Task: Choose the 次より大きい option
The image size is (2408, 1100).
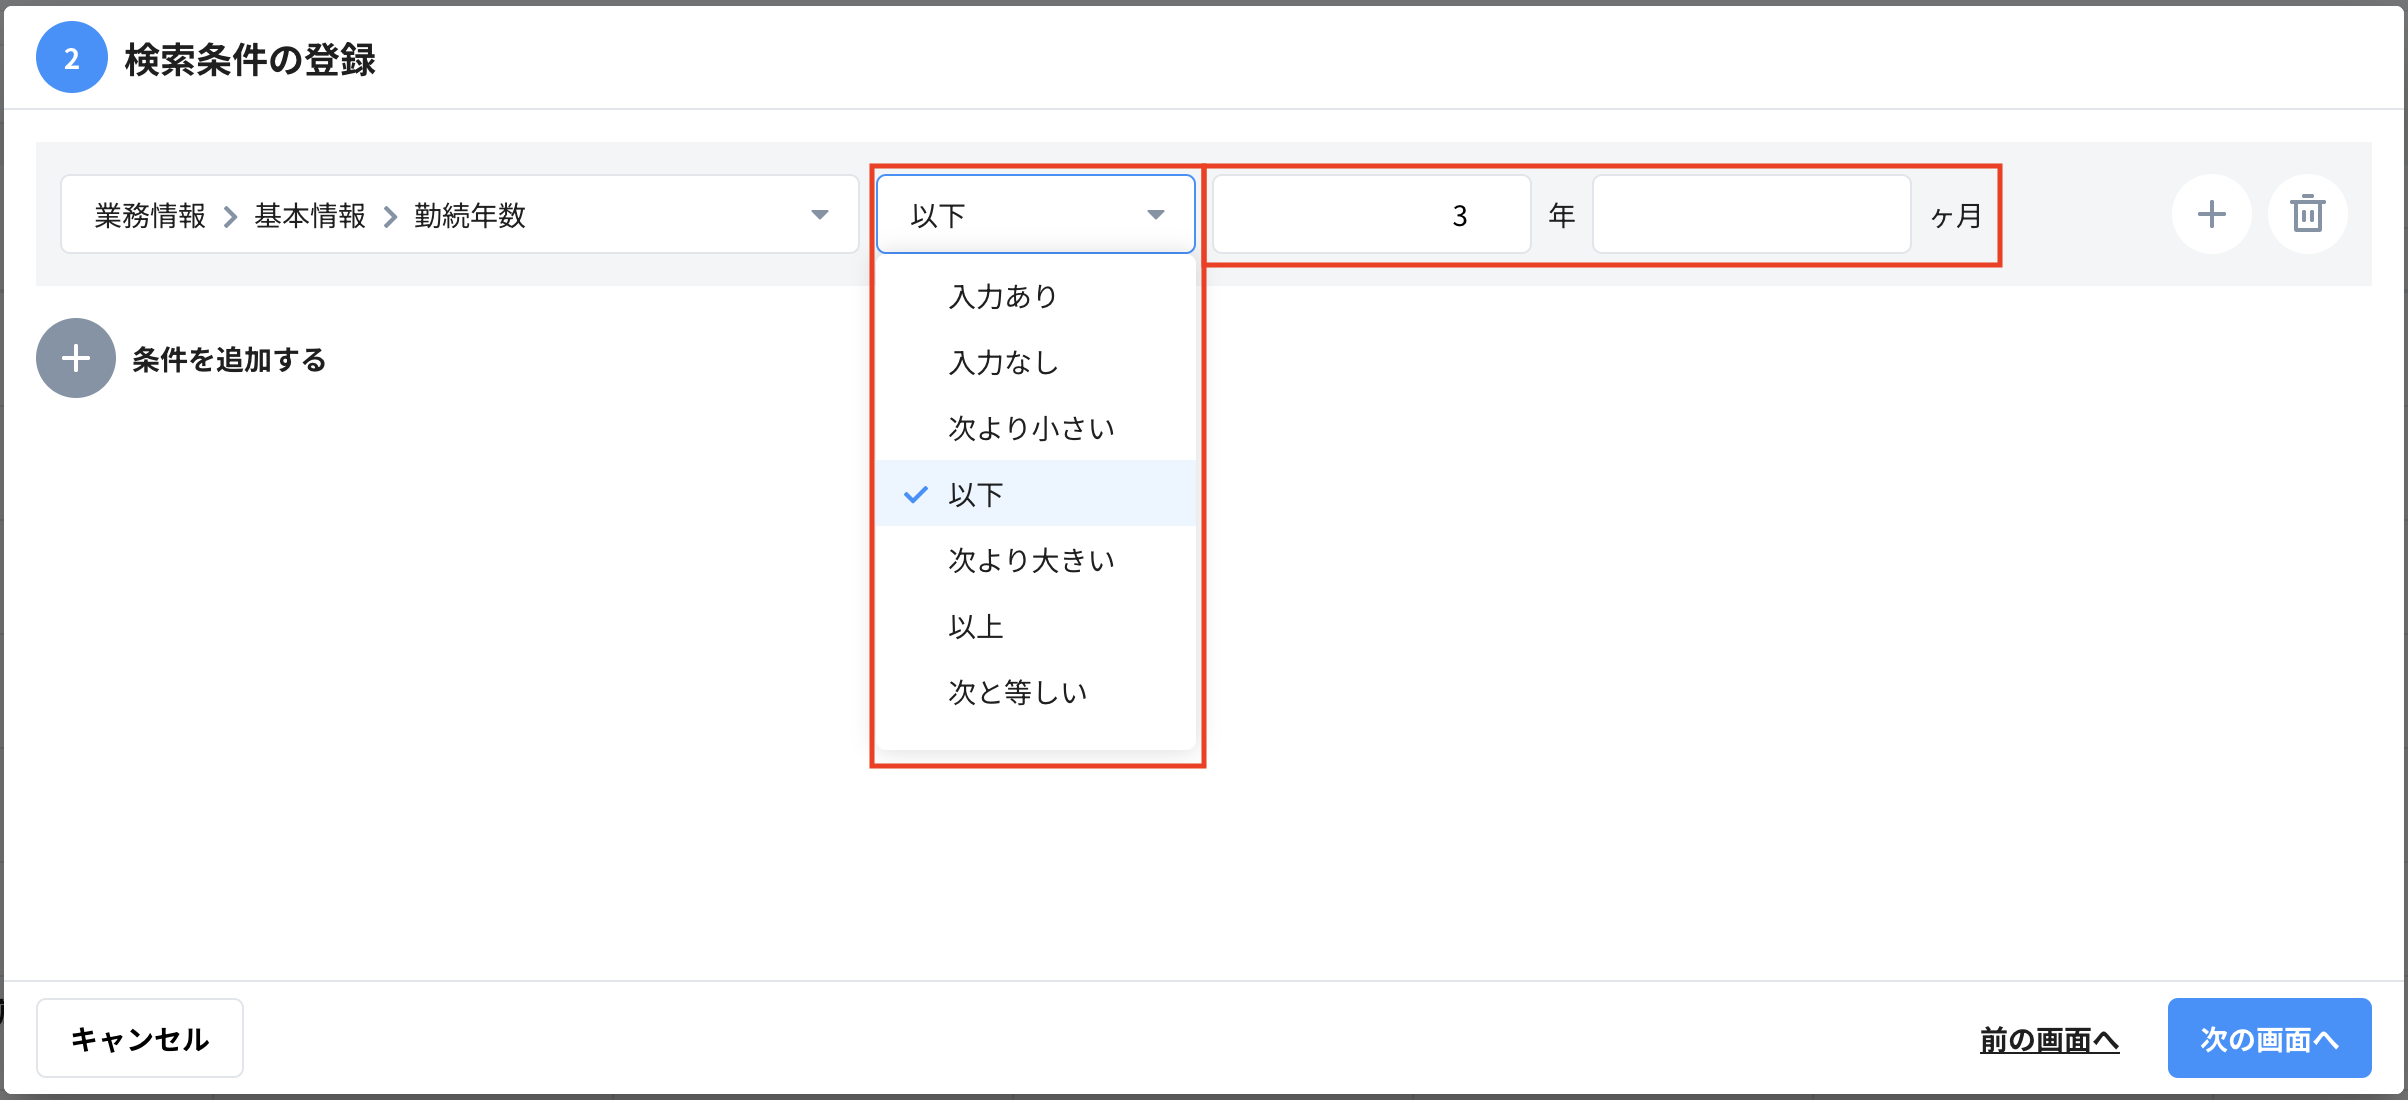Action: [x=1030, y=560]
